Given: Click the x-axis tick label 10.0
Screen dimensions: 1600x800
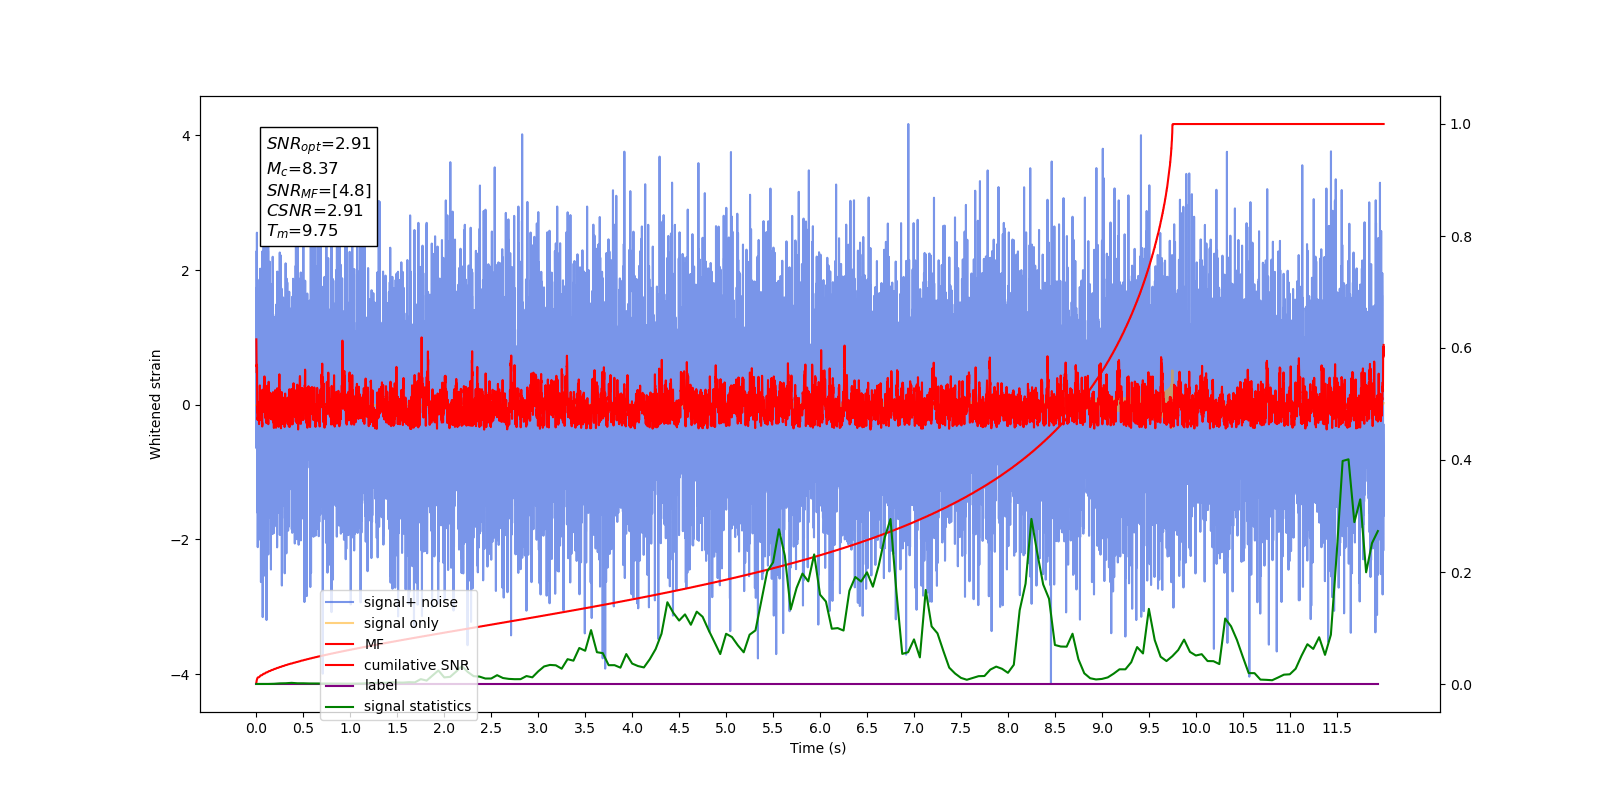Looking at the screenshot, I should coord(1196,728).
